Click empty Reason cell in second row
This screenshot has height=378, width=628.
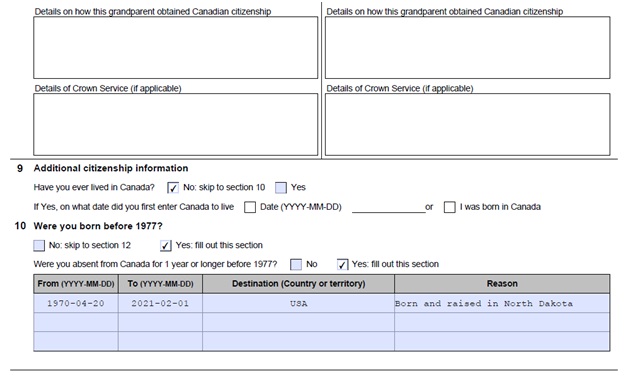pos(502,322)
